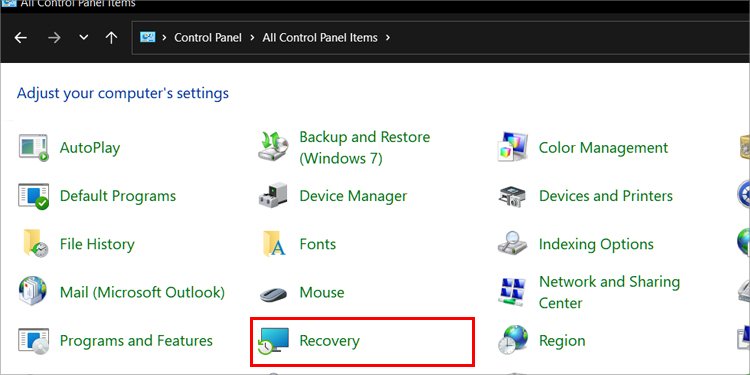
Task: Expand chevron after Control Panel breadcrumb
Action: point(253,37)
